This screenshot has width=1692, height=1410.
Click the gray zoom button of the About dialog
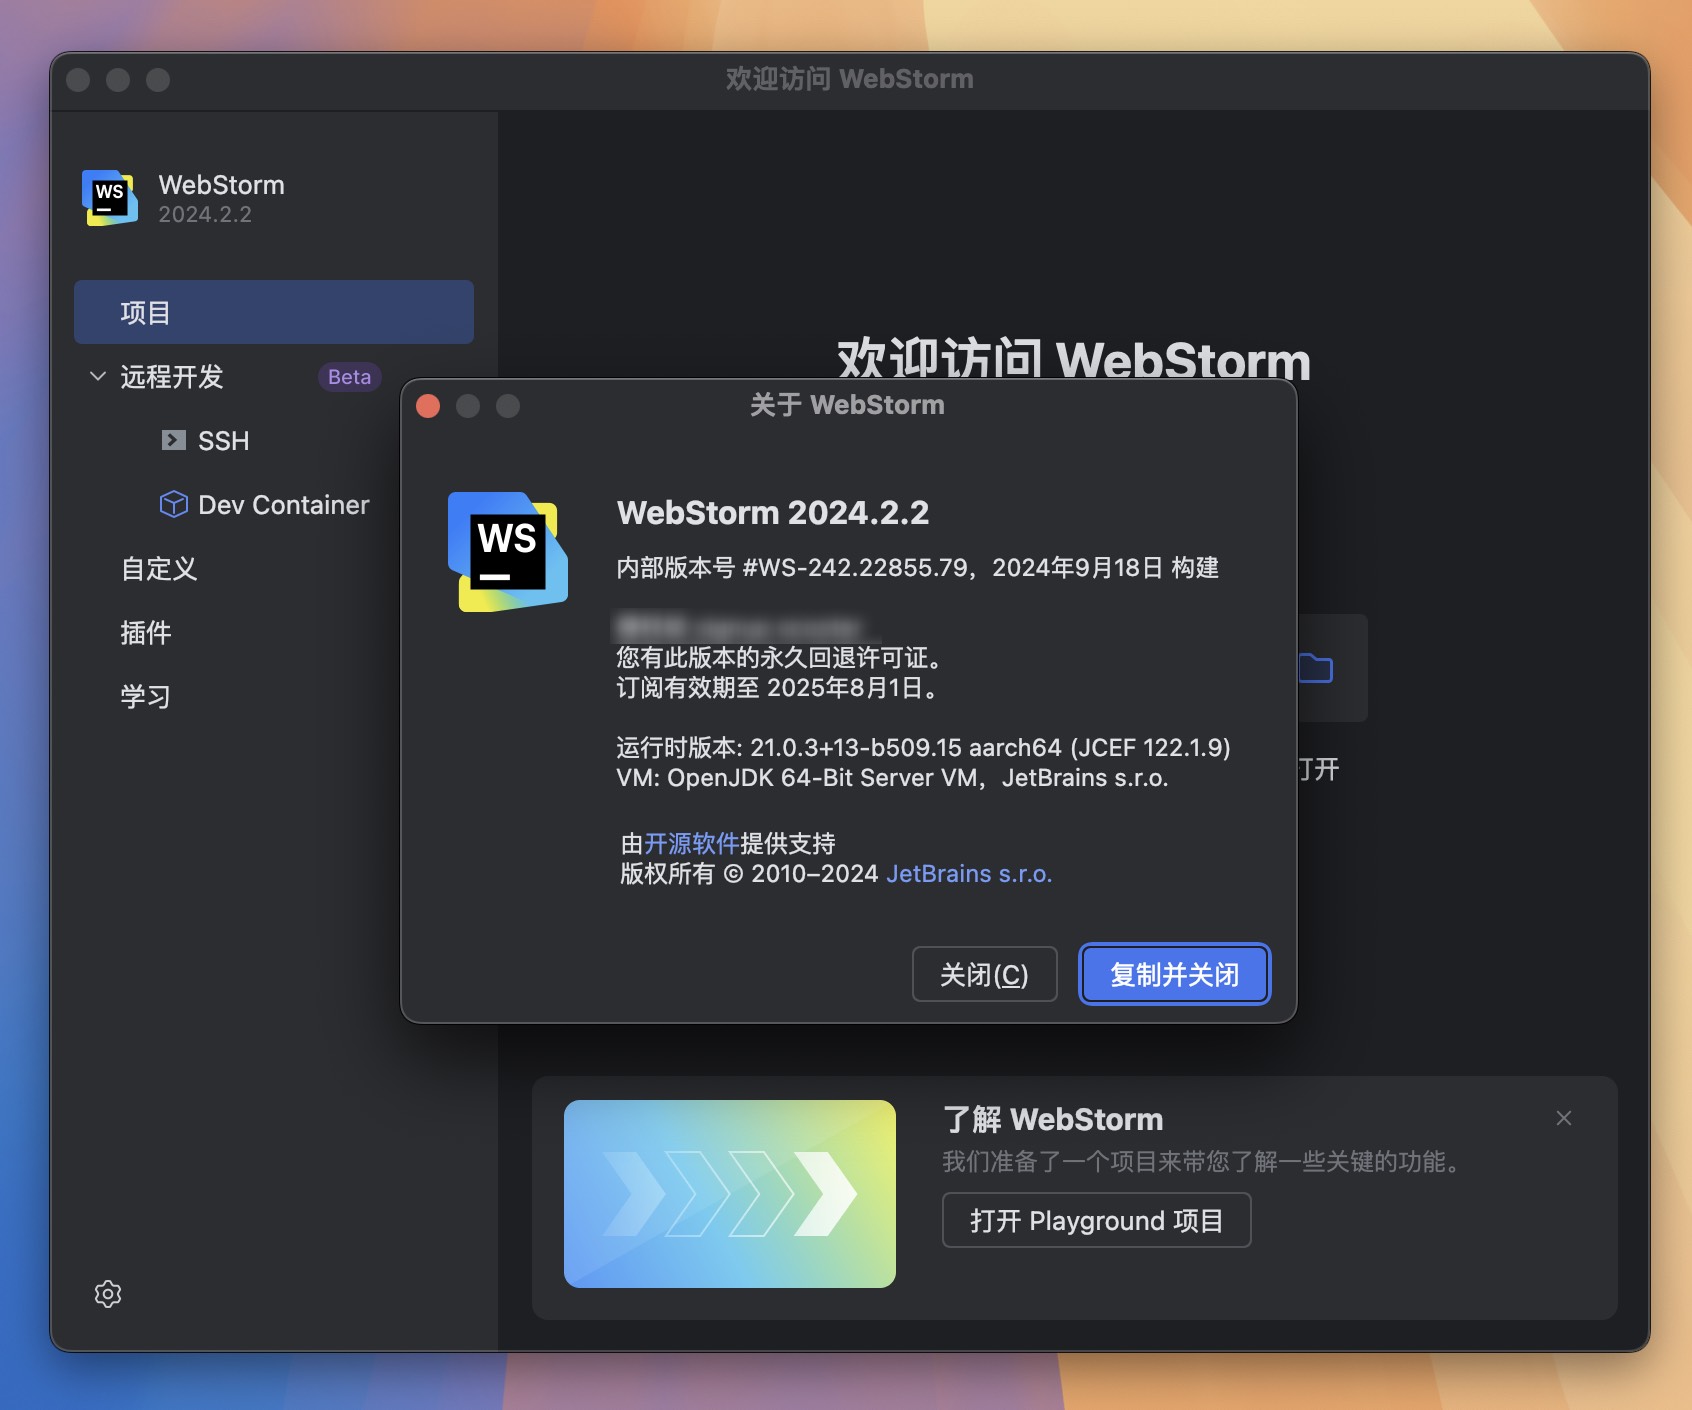coord(508,406)
